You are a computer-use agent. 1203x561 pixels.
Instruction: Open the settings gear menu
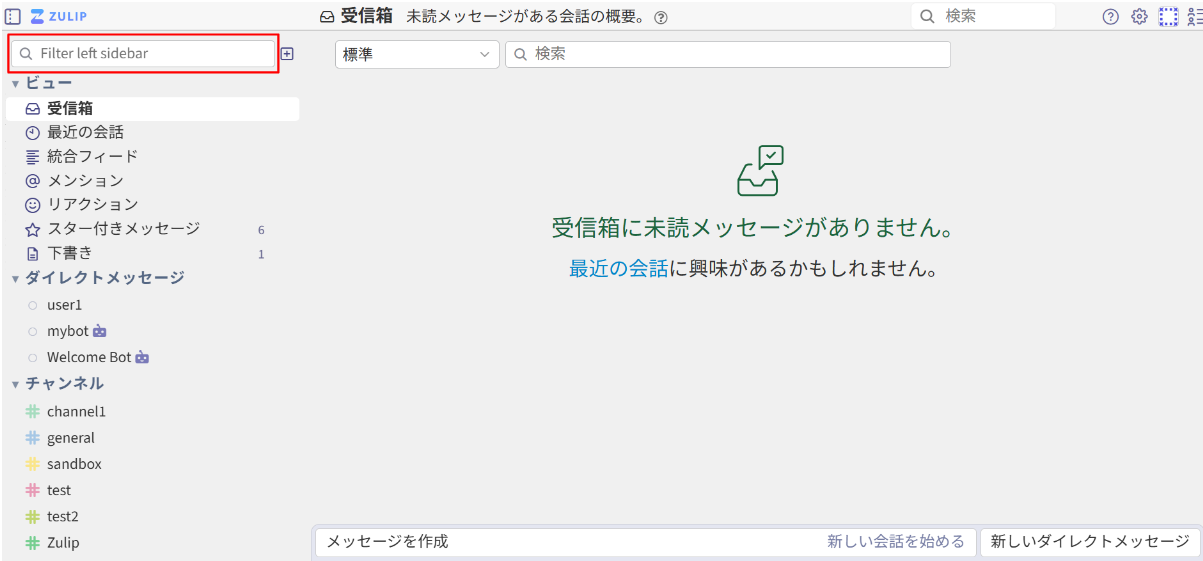[x=1139, y=17]
